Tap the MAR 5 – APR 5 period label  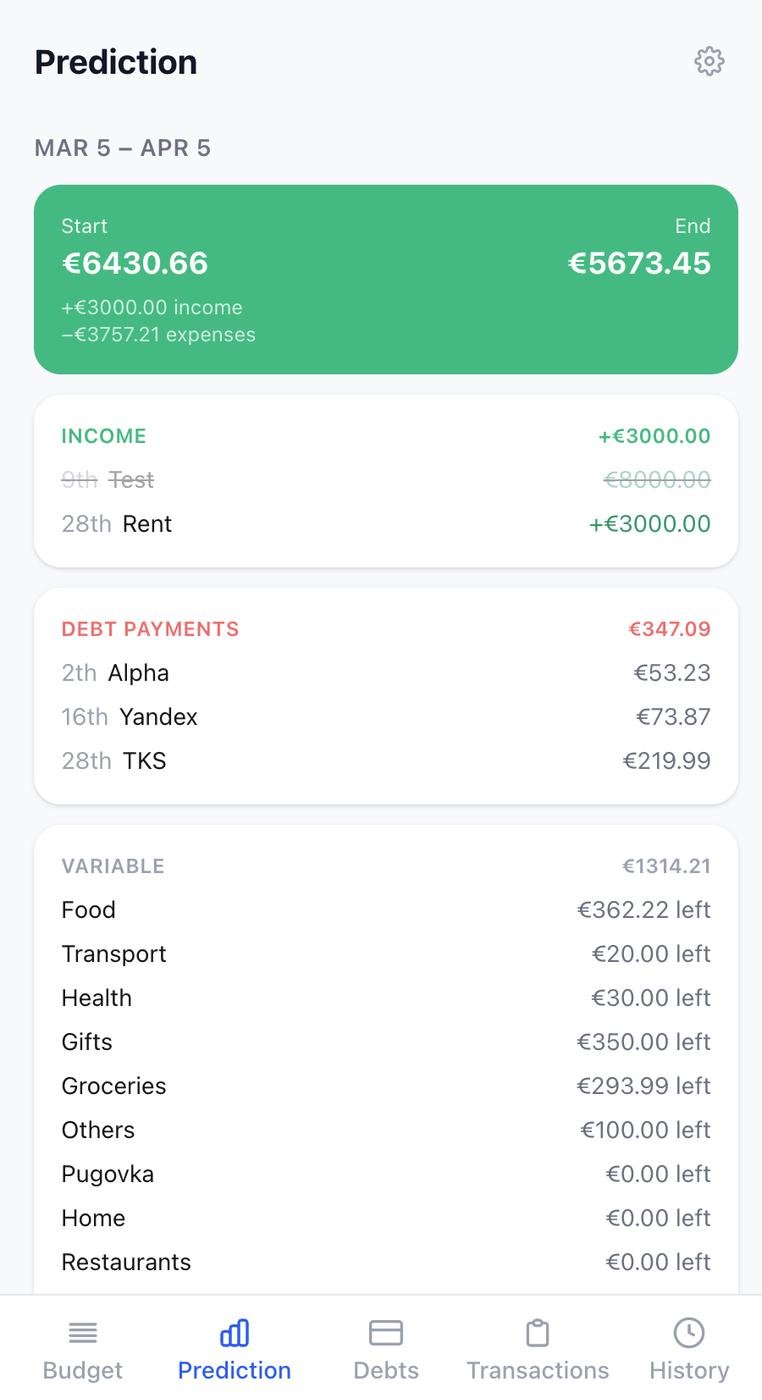tap(123, 148)
